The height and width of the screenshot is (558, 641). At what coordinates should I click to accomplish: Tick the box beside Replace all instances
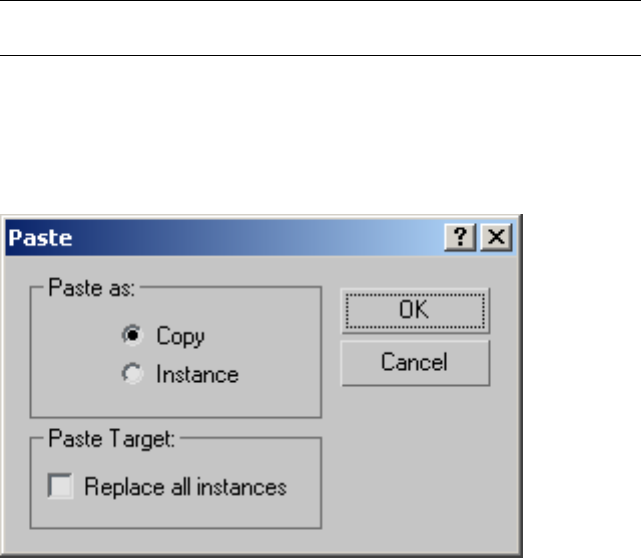click(x=62, y=487)
